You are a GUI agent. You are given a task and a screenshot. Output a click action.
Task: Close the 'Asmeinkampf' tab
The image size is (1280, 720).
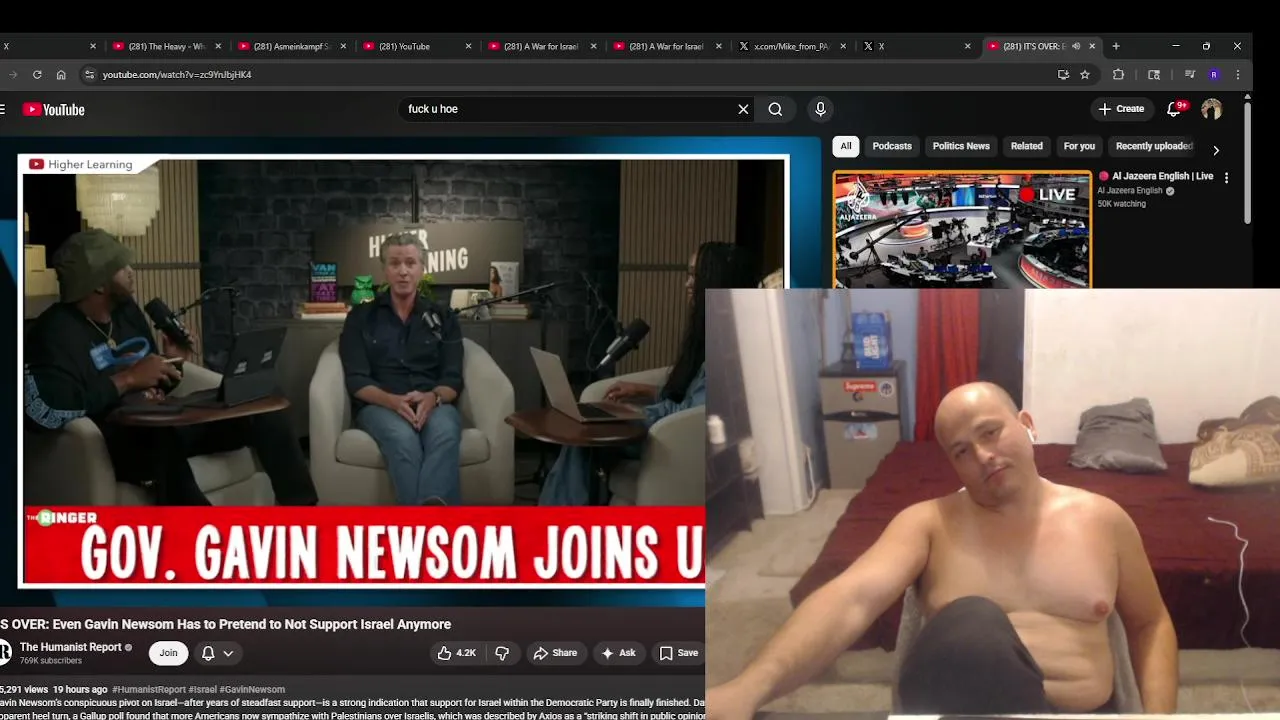point(343,46)
